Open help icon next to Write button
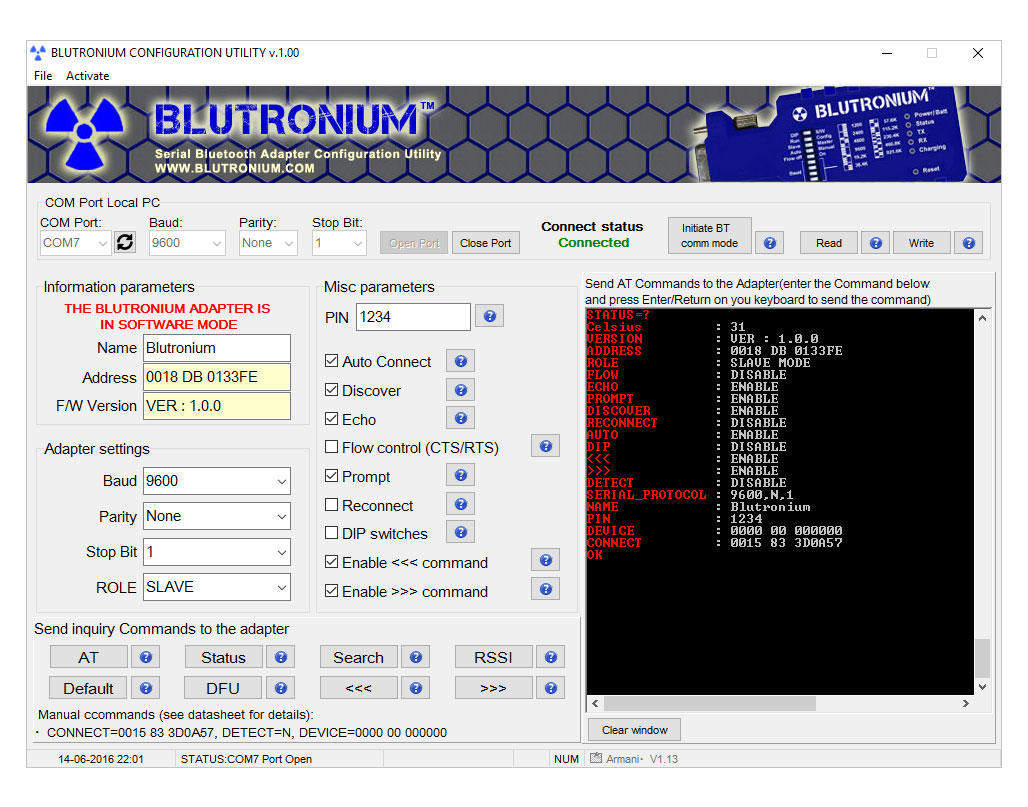Viewport: 1028px width, 807px height. tap(968, 243)
